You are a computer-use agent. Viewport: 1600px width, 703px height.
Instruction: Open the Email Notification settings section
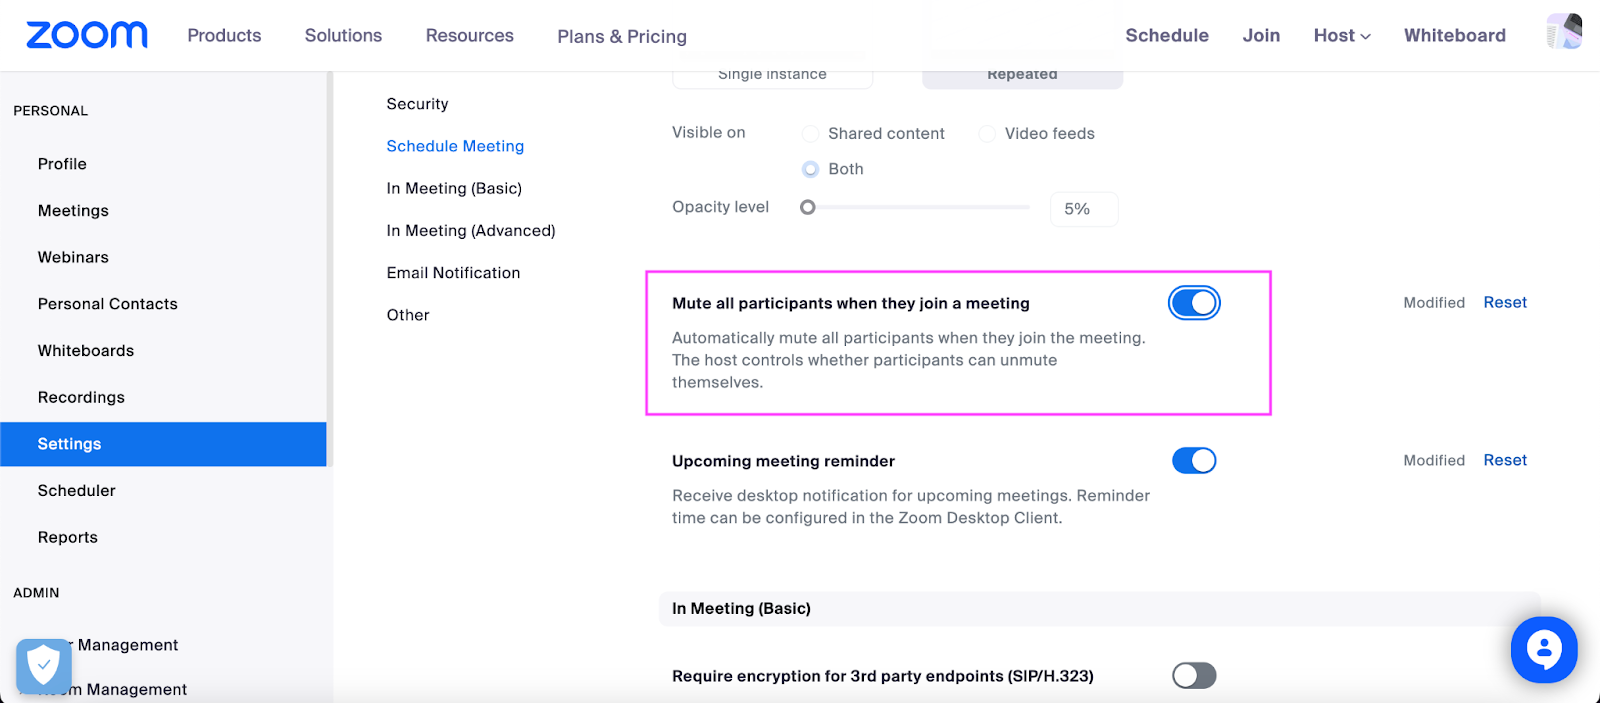(453, 272)
